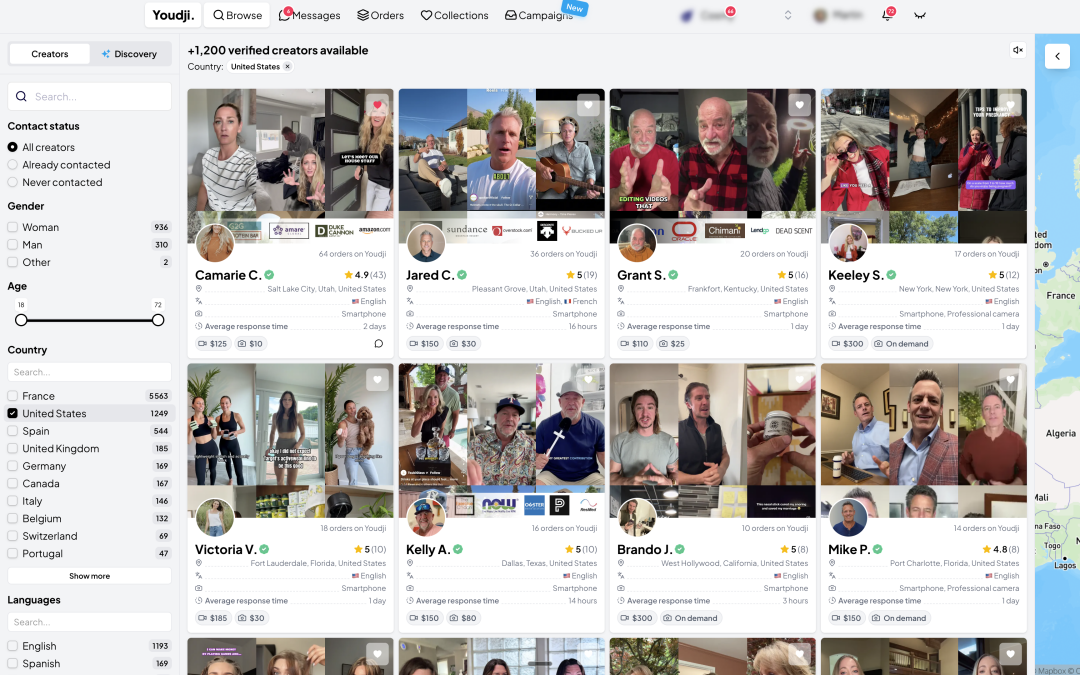Select the Already contacted radio option
1080x675 pixels.
(13, 165)
